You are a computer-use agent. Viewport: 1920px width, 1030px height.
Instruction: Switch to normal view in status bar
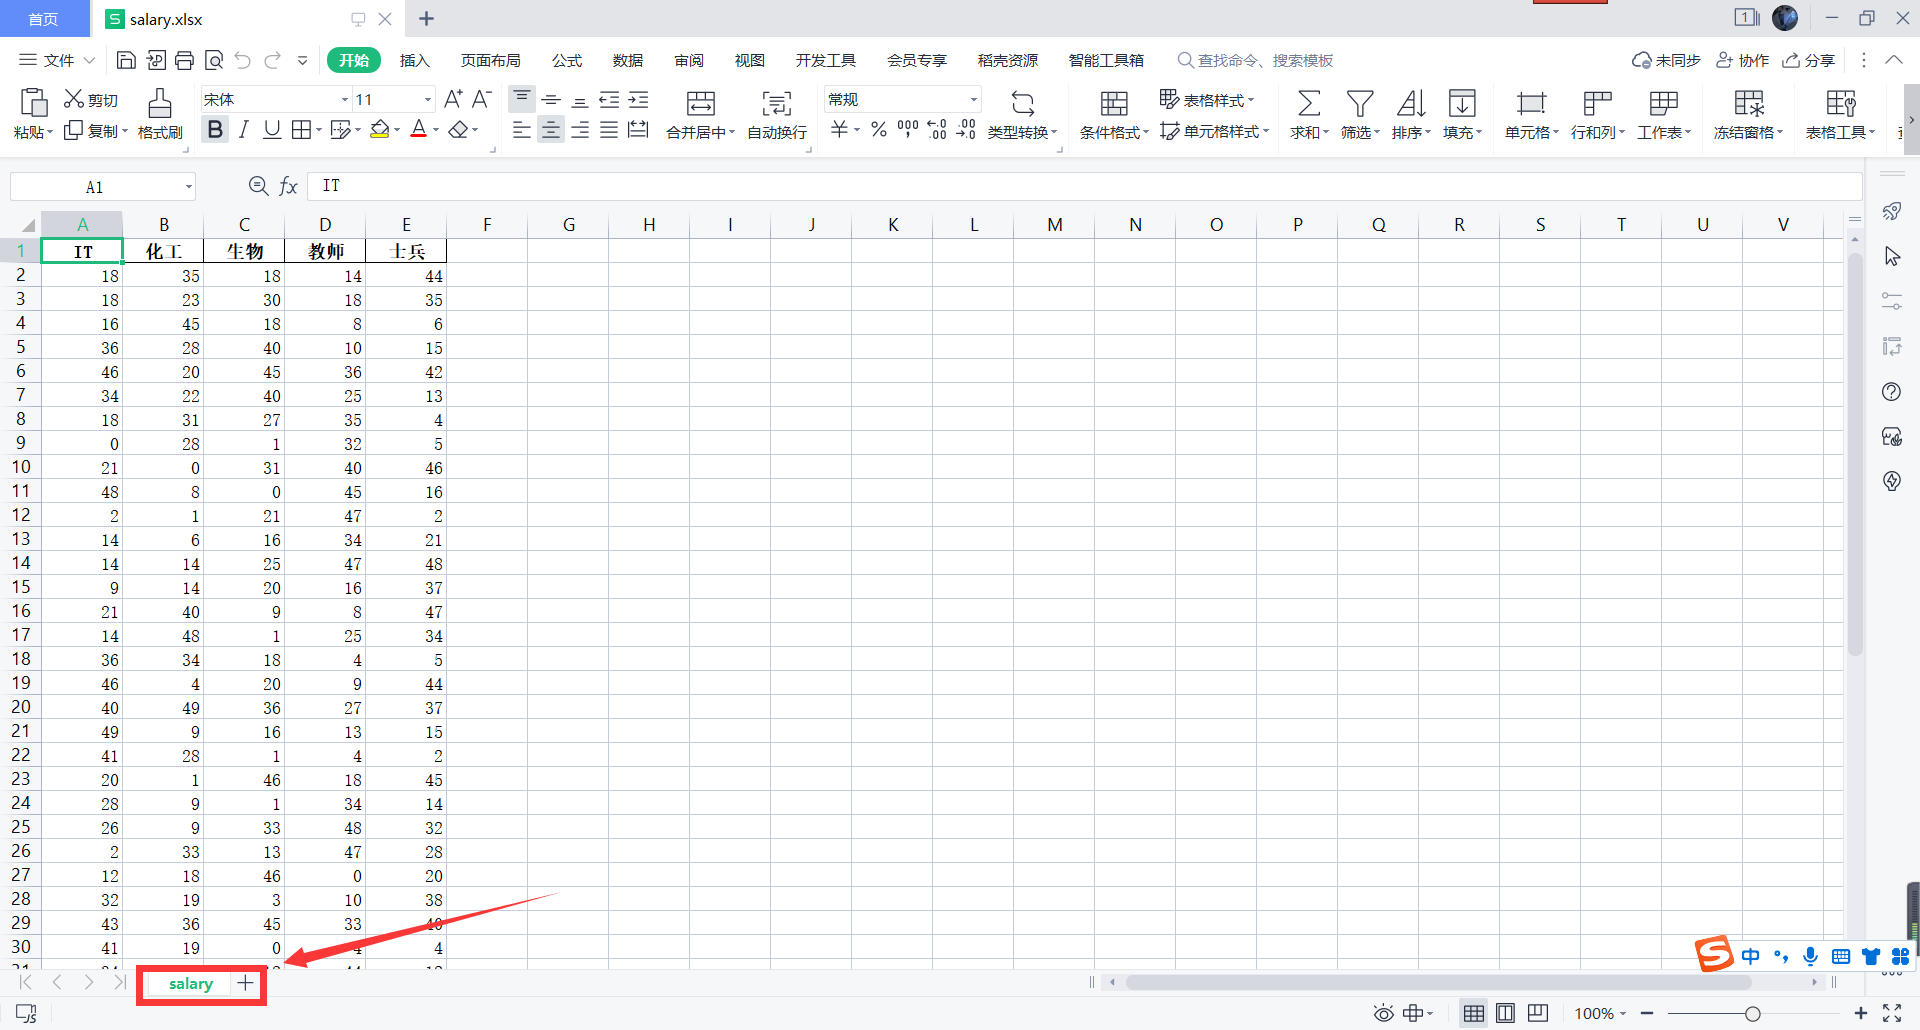coord(1474,1014)
